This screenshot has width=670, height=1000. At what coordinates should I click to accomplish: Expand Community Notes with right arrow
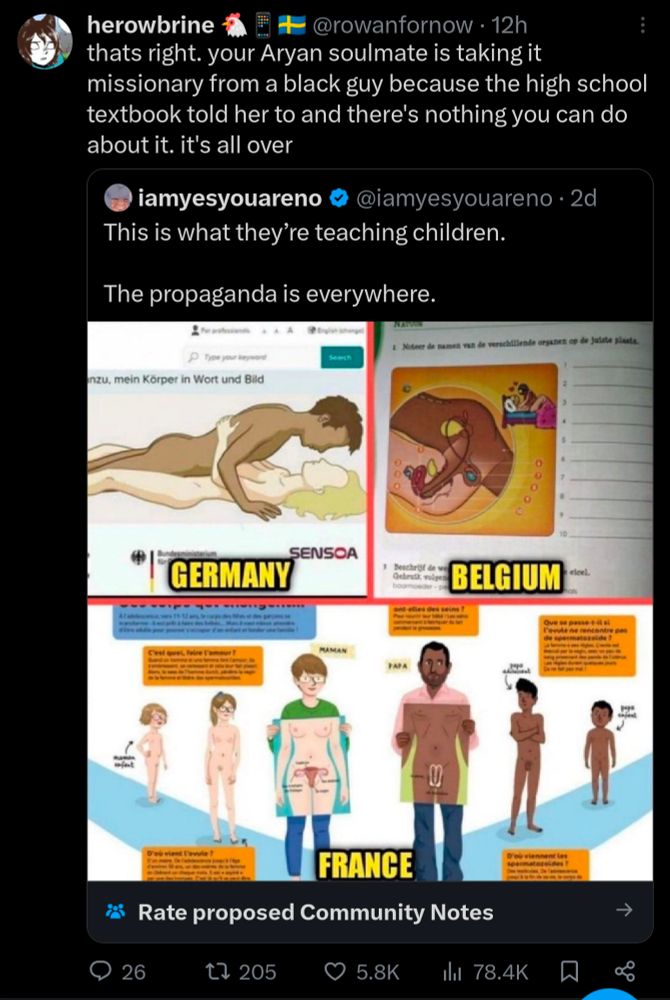(625, 910)
